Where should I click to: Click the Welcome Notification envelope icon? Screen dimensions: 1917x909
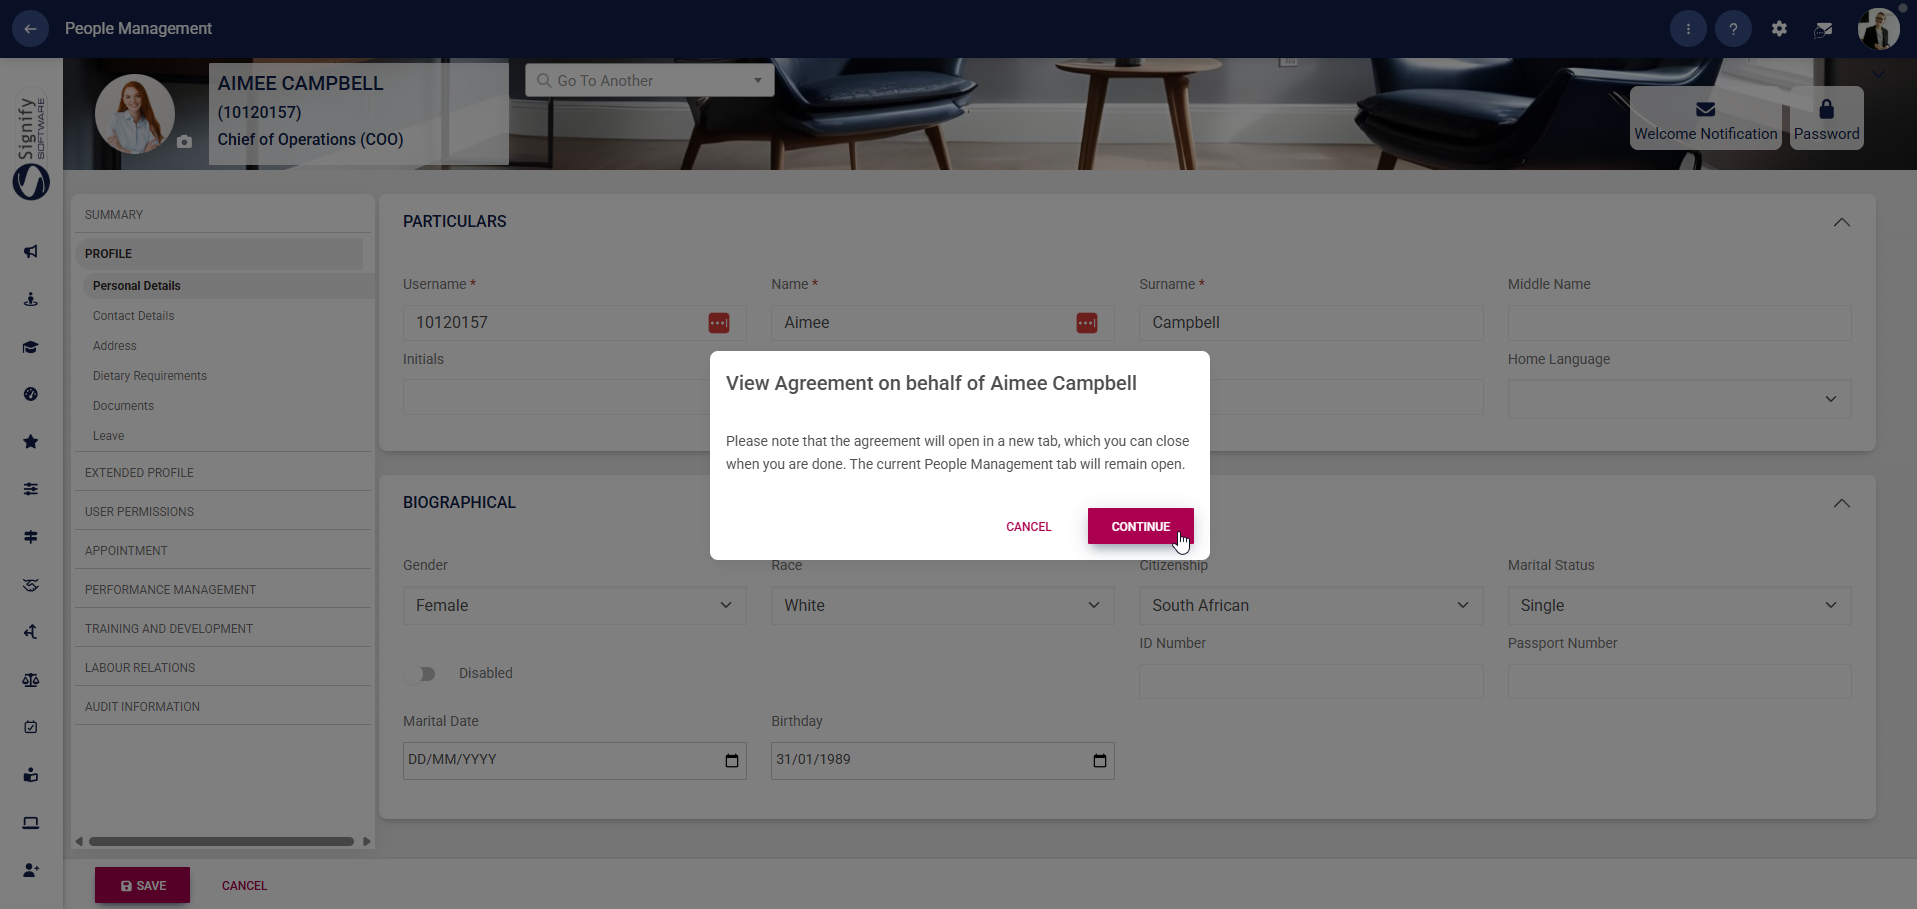coord(1705,109)
